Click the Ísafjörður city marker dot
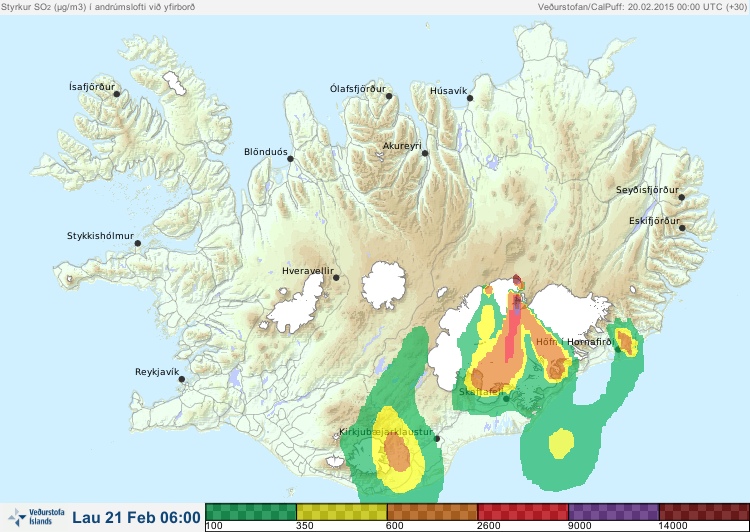The image size is (750, 532). coord(116,94)
